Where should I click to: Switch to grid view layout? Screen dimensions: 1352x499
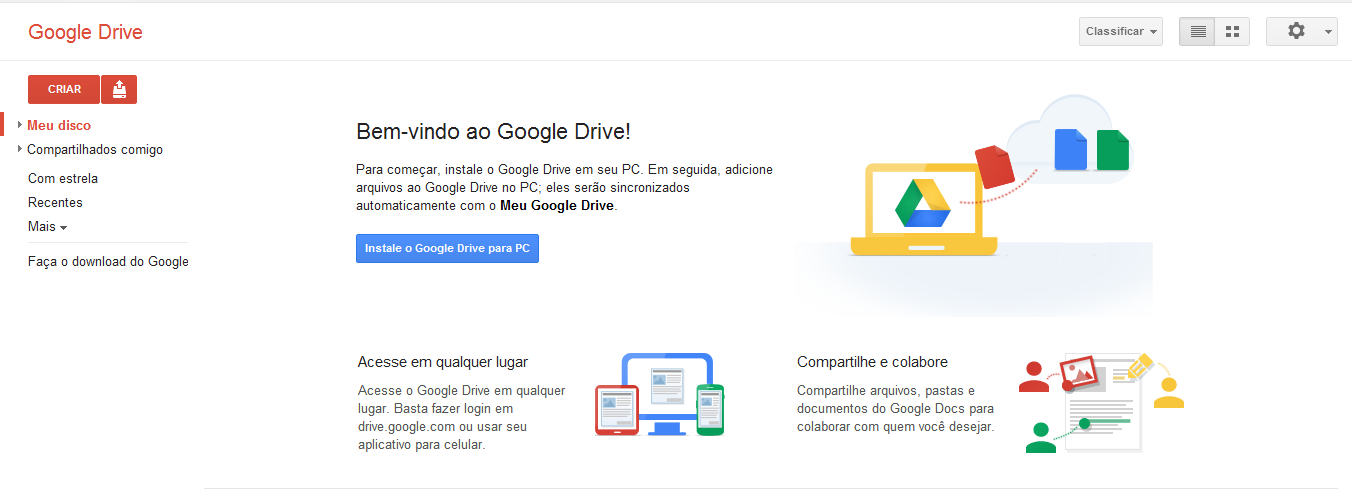pyautogui.click(x=1232, y=32)
